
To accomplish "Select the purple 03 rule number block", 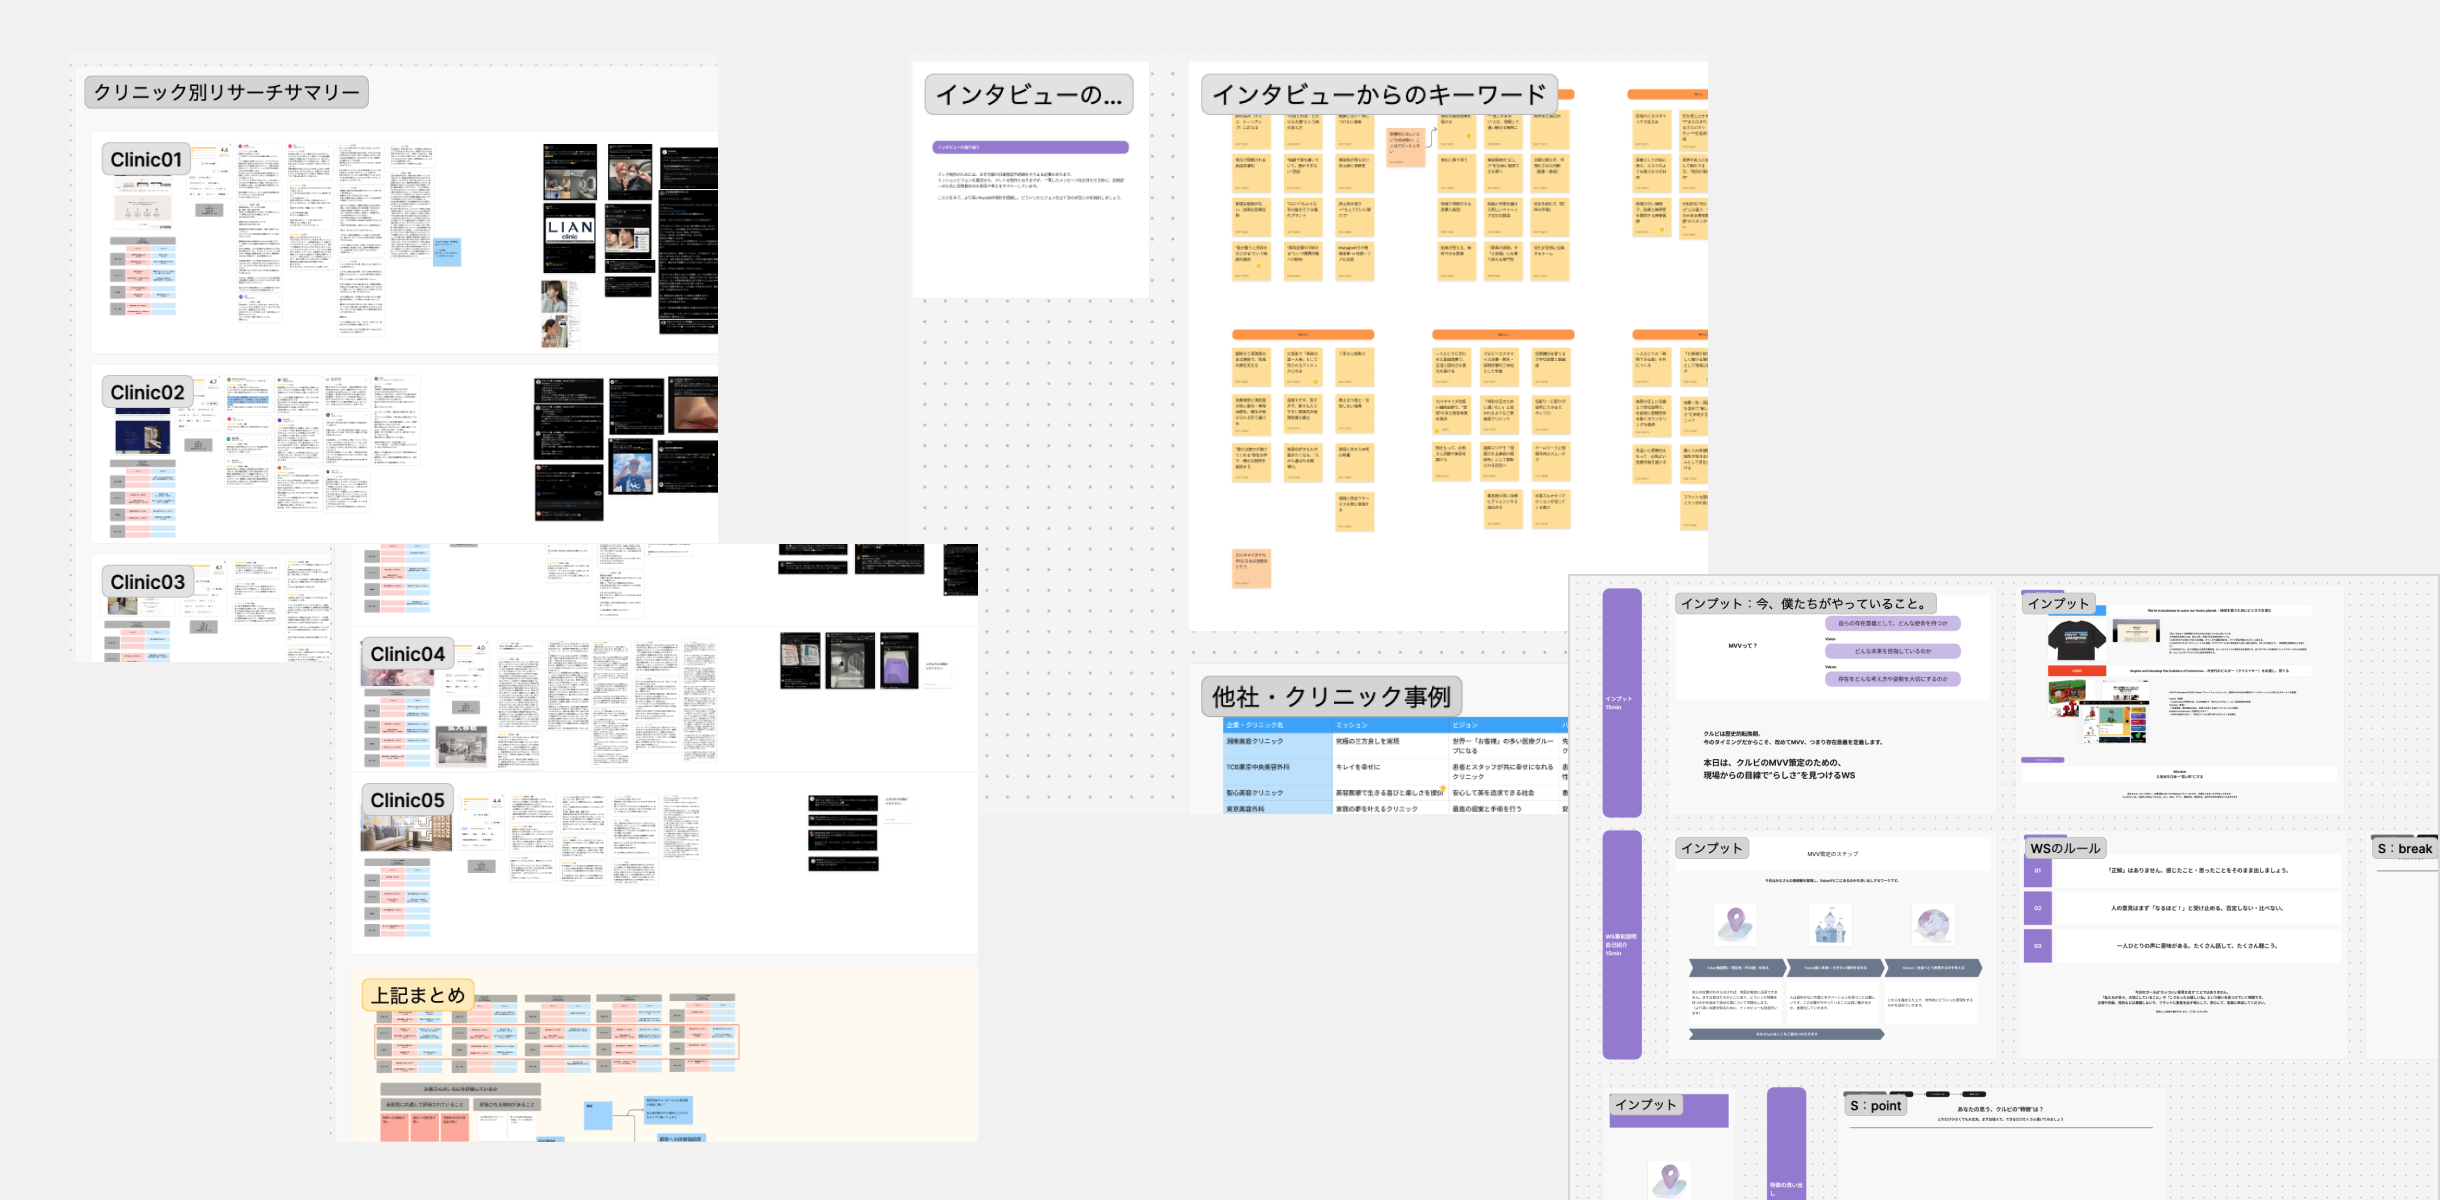I will coord(2037,946).
